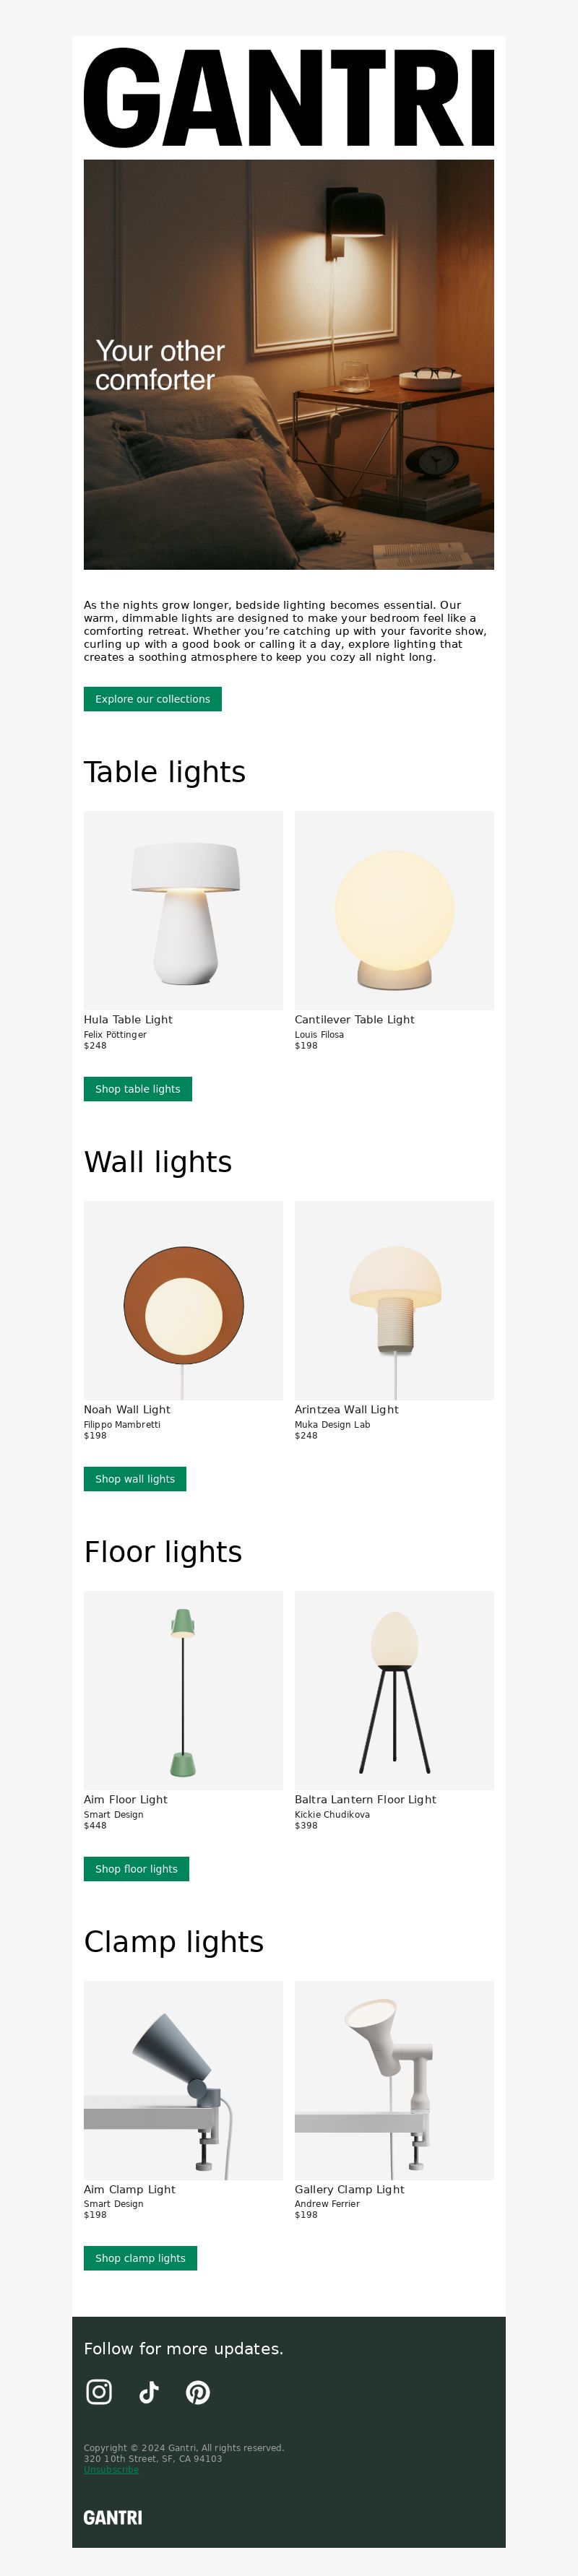Screen dimensions: 578x2576
Task: Click the Unsubscribe link
Action: point(111,2469)
